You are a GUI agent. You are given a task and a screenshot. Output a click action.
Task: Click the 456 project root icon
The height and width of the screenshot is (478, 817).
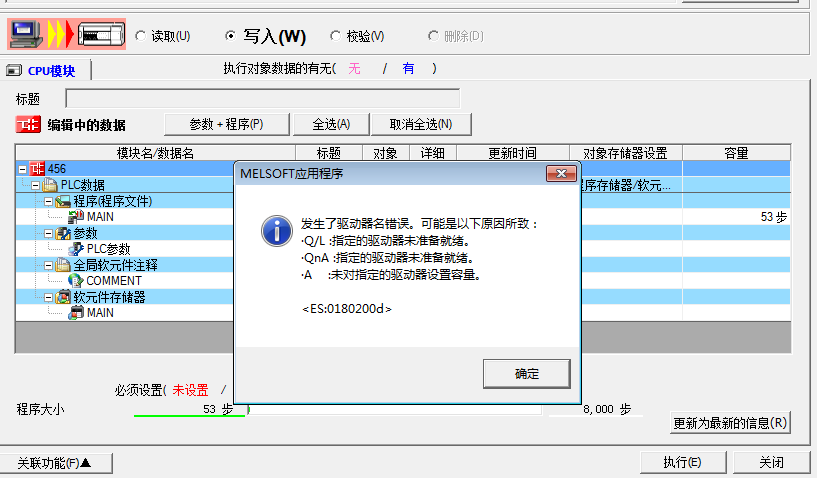tap(38, 169)
